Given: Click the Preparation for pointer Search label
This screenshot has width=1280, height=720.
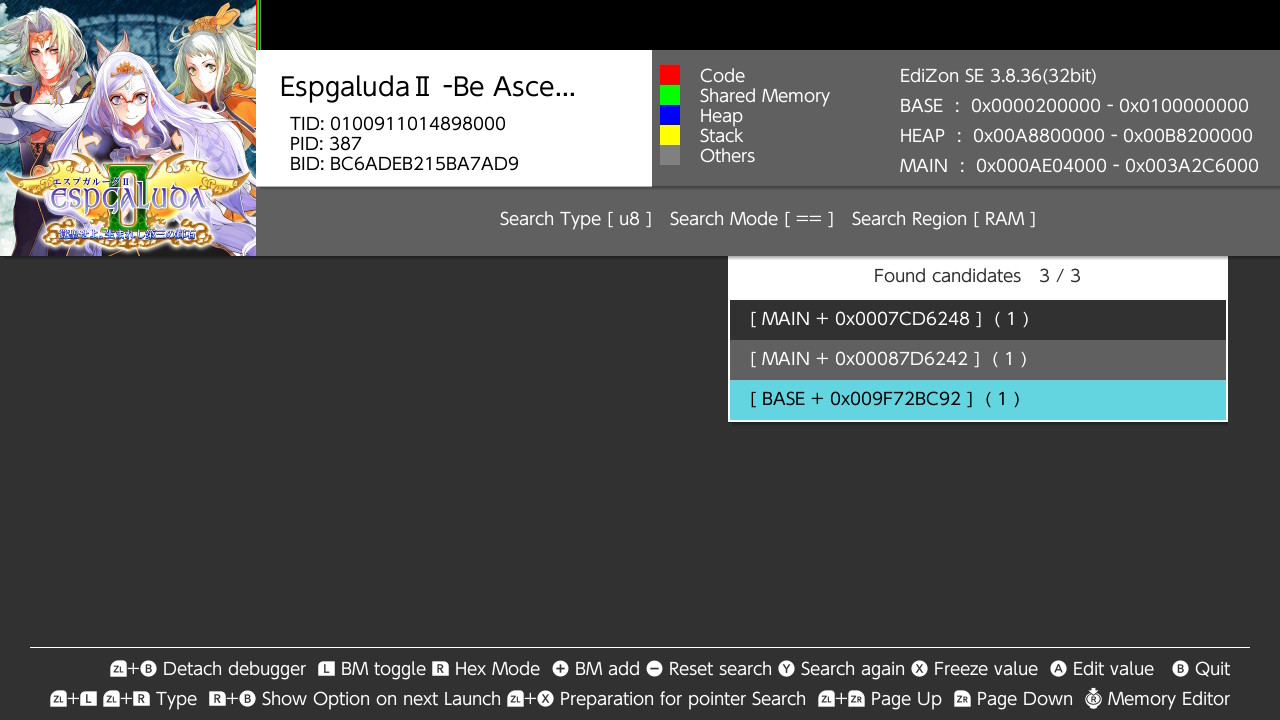Looking at the screenshot, I should [x=683, y=699].
